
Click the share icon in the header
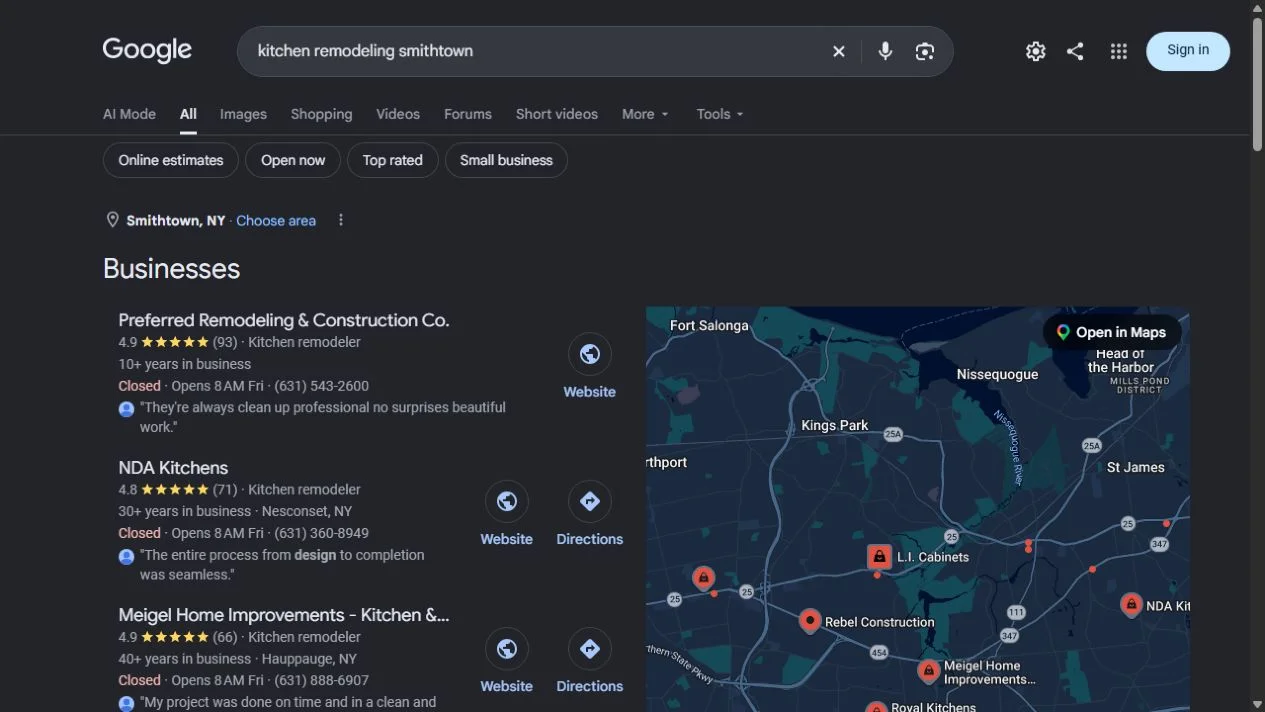pos(1075,51)
